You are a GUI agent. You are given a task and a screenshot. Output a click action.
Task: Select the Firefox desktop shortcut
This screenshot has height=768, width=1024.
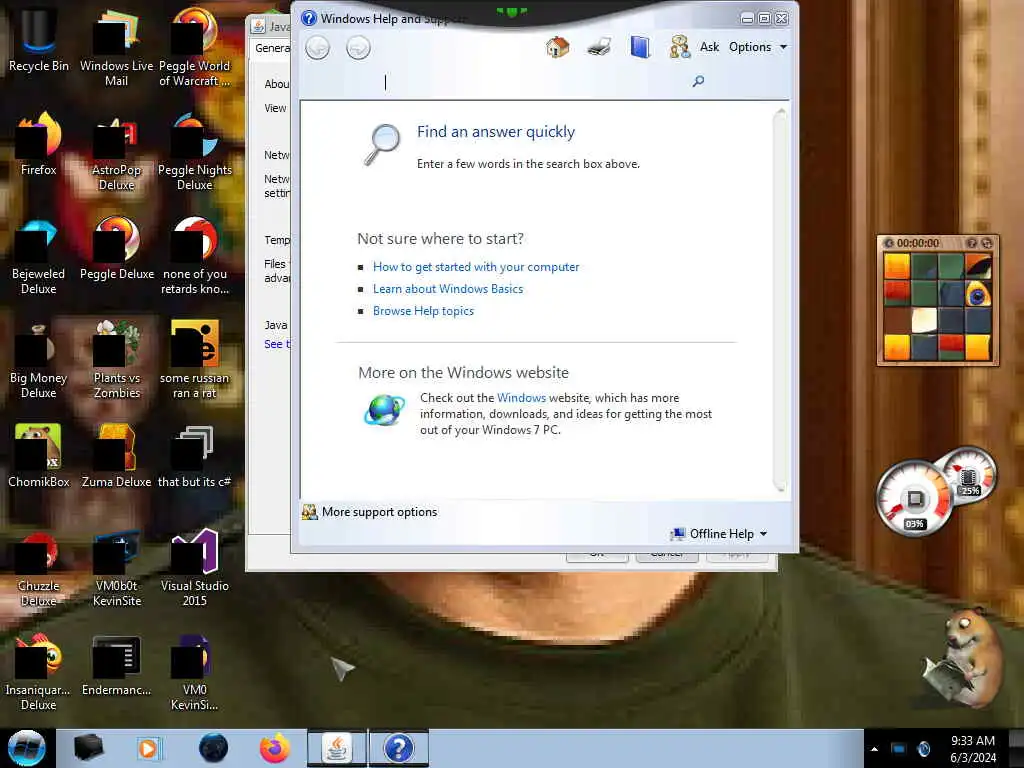[39, 144]
